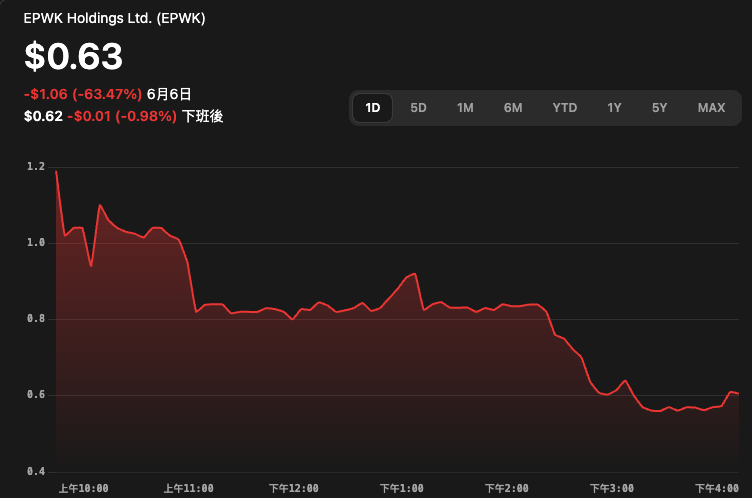Click the 下午3:00 time axis label
752x498 pixels.
pos(611,488)
